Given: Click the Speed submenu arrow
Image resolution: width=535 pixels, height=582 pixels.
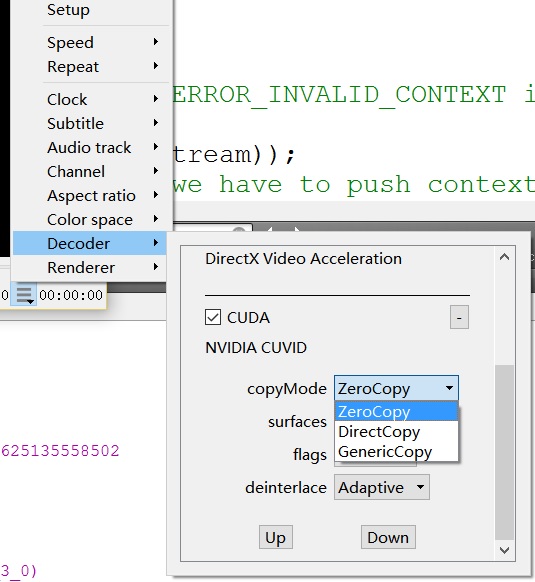Looking at the screenshot, I should click(156, 42).
